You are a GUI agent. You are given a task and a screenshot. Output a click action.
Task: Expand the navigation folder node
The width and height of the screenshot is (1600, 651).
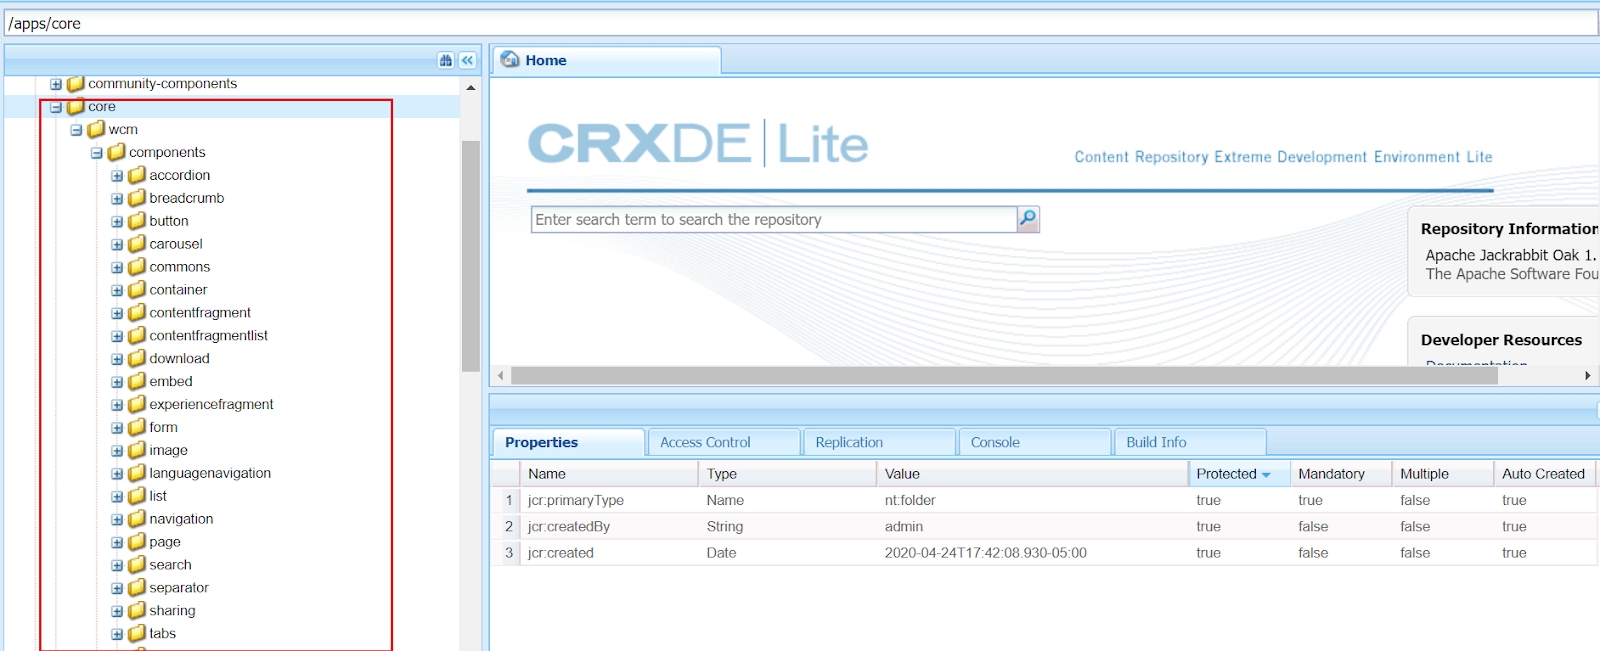point(117,520)
